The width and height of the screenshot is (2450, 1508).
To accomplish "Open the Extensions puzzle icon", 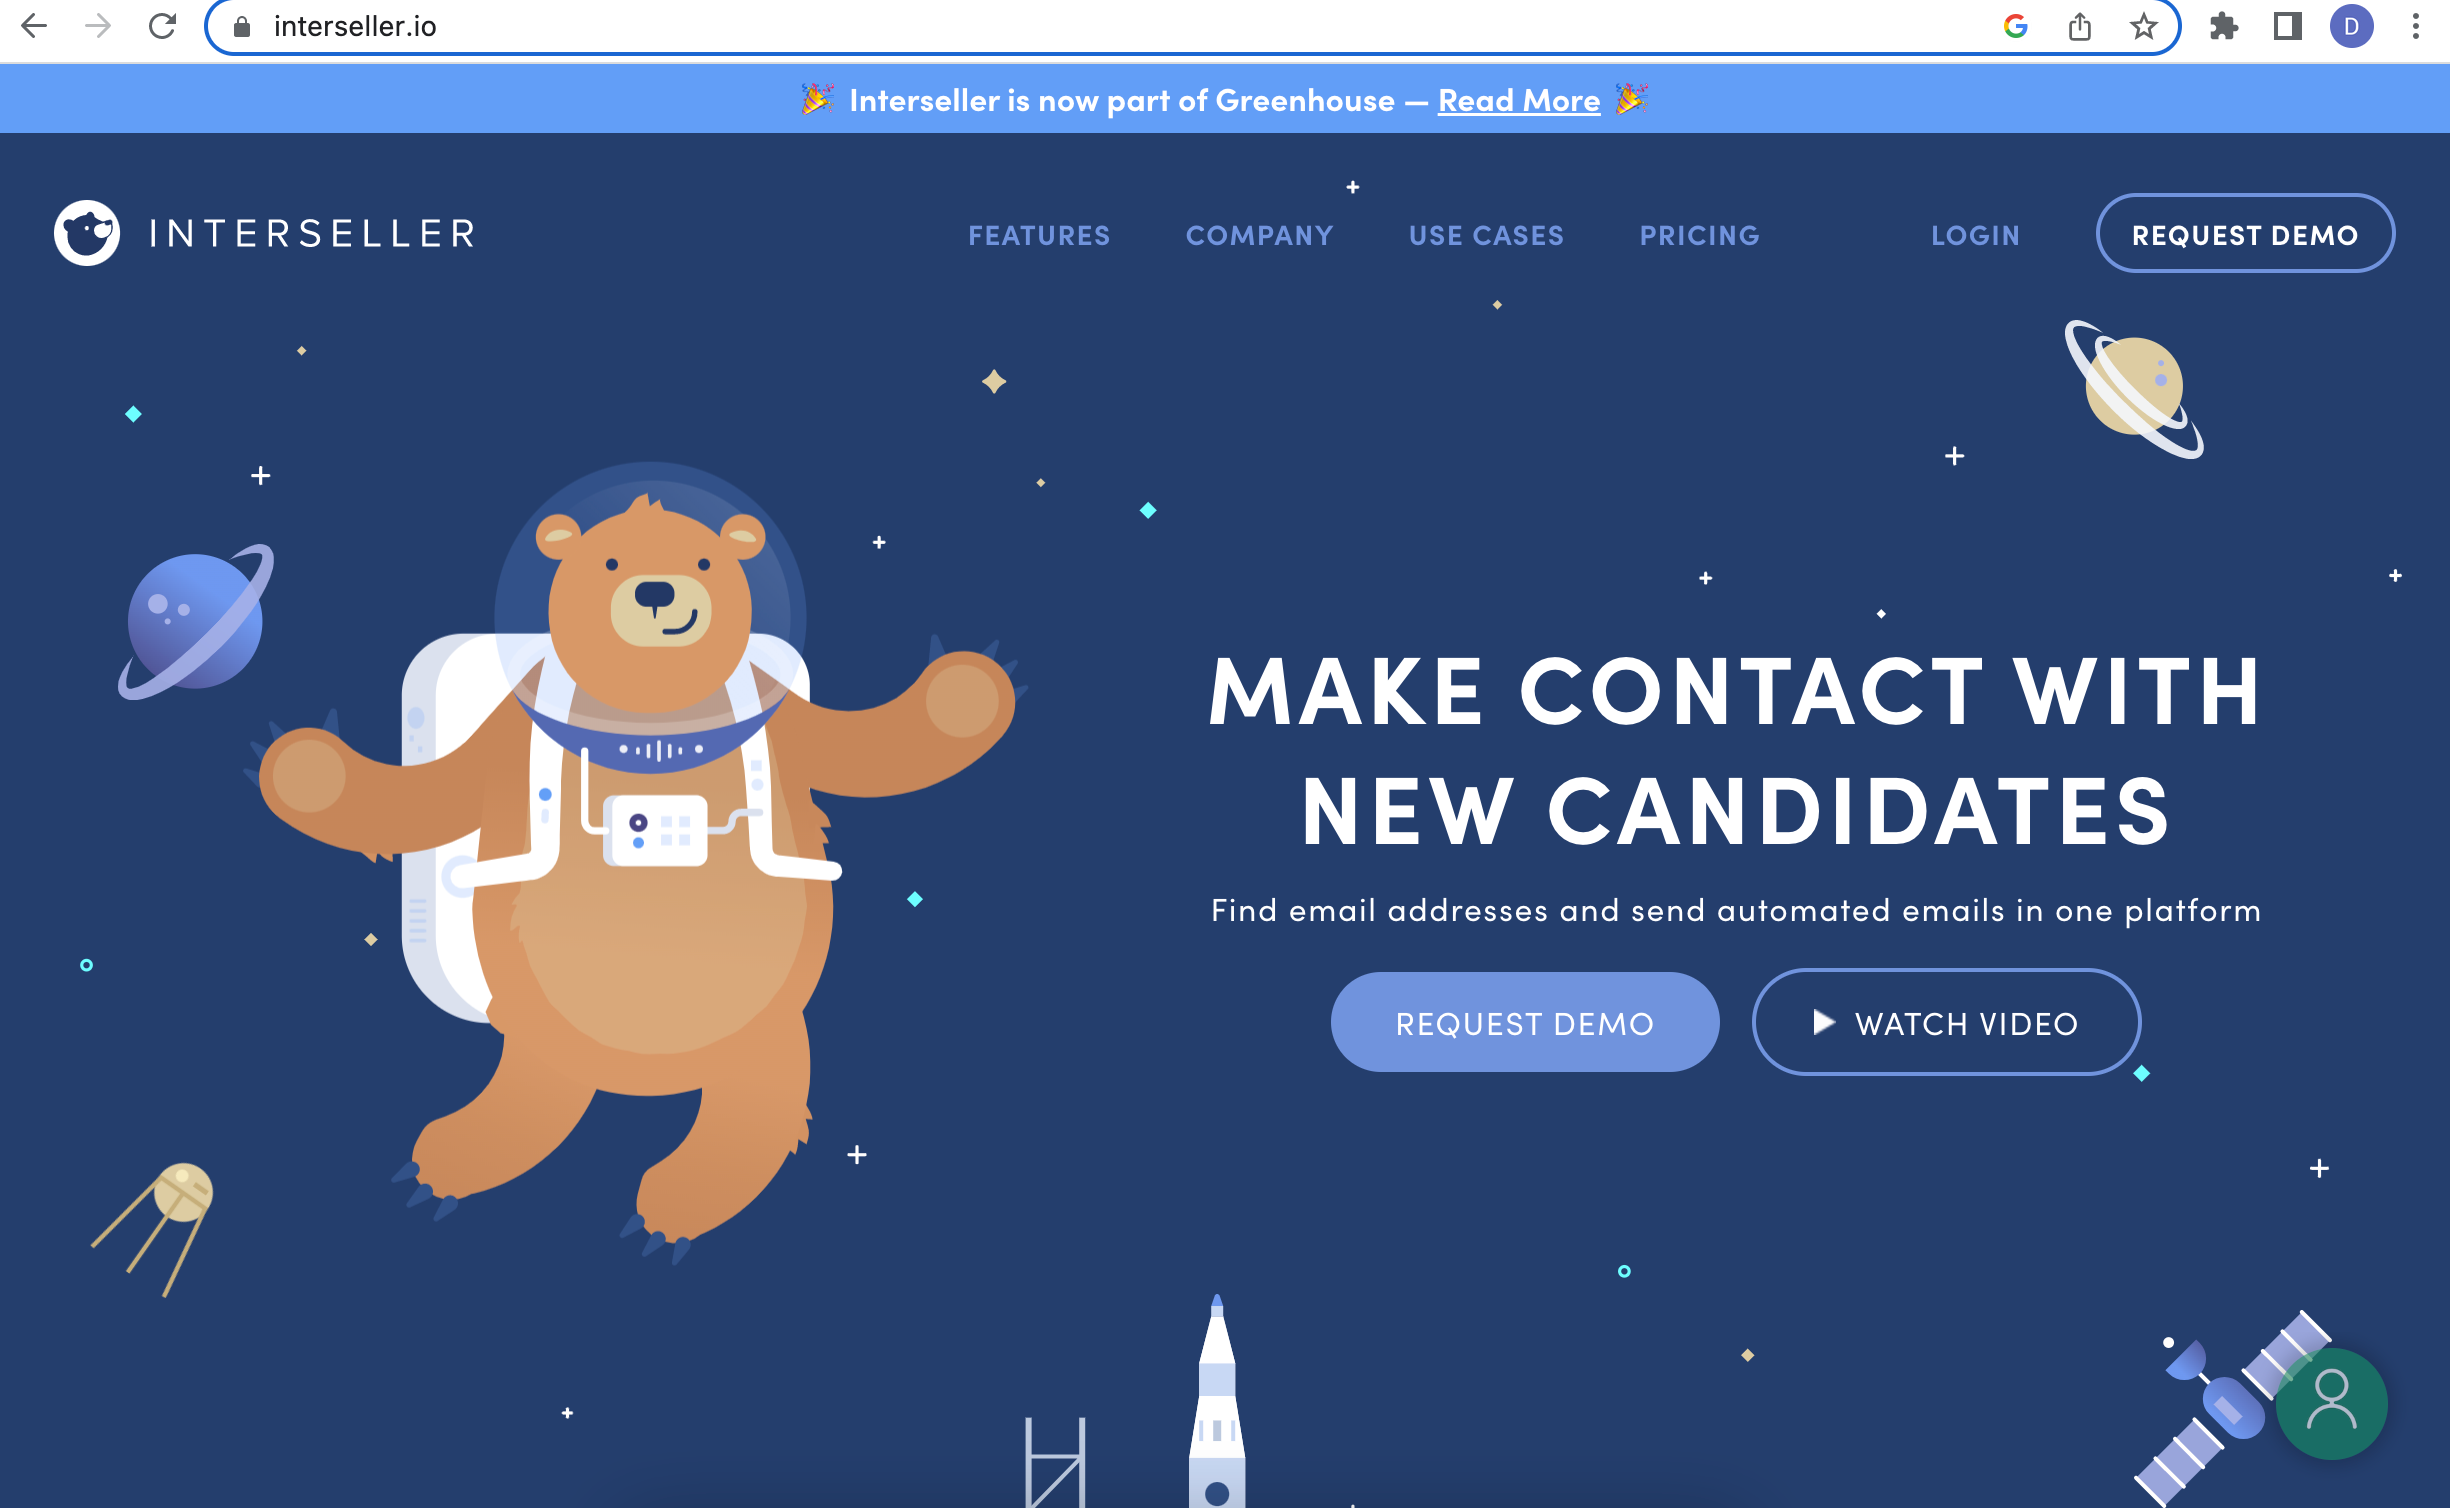I will pos(2223,26).
